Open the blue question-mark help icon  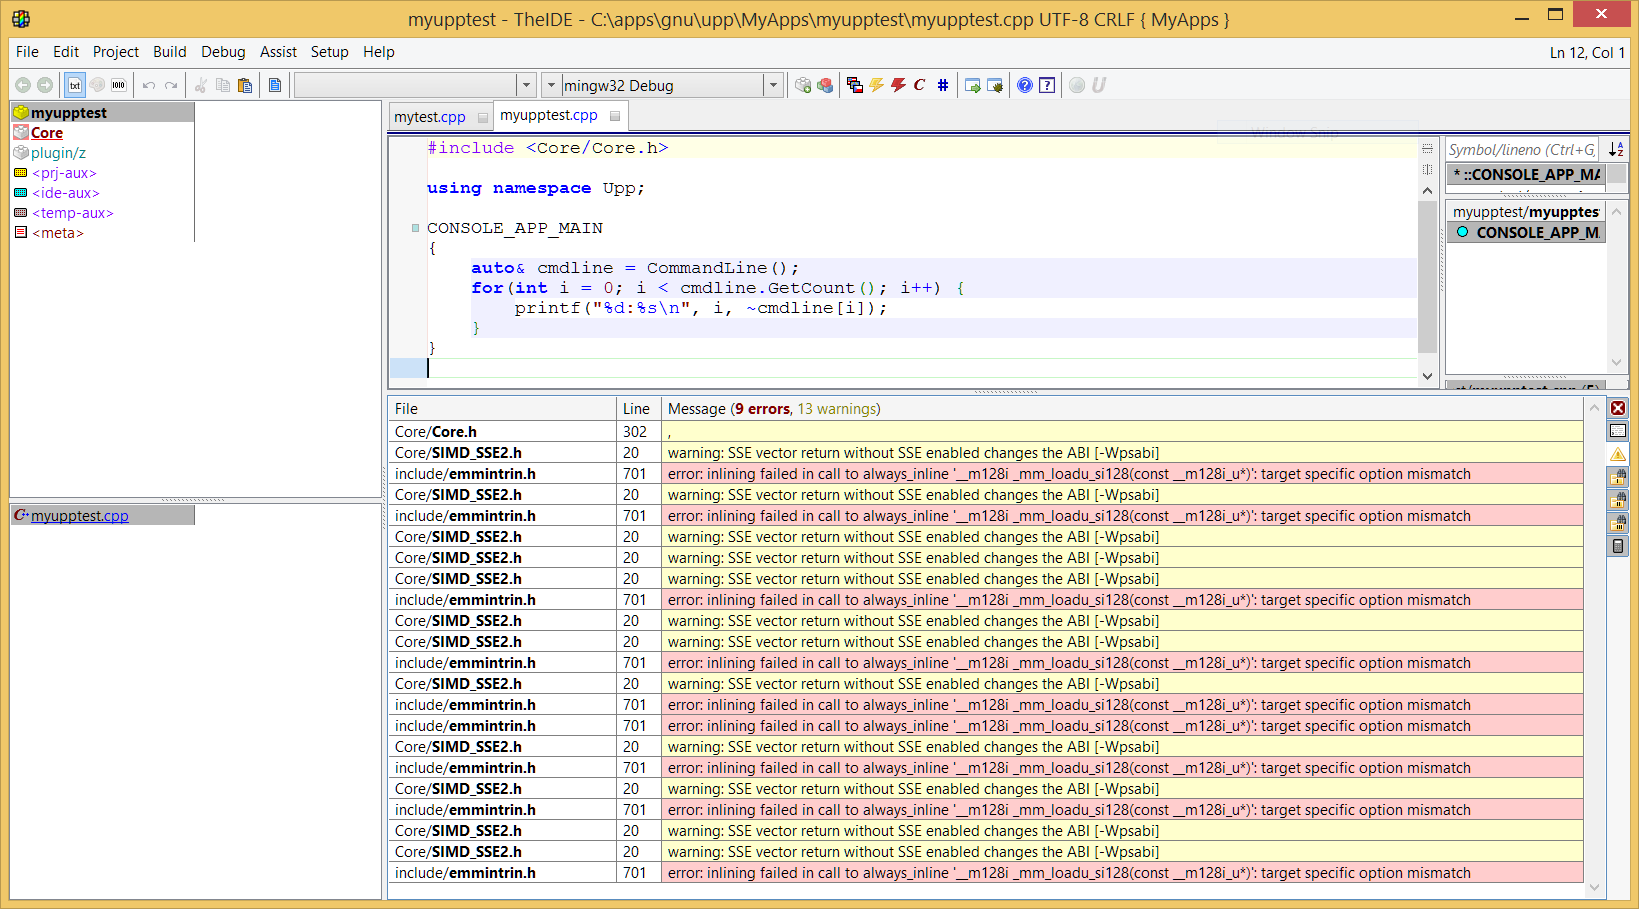(1025, 85)
